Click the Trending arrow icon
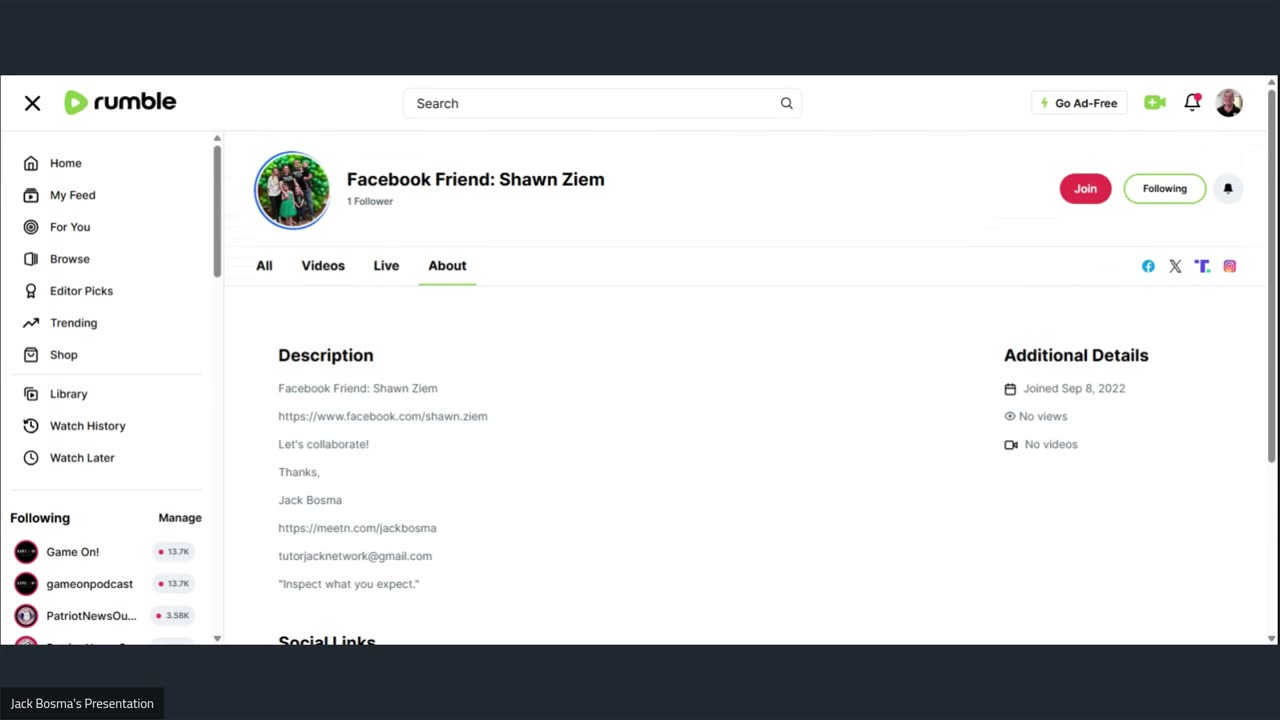This screenshot has width=1280, height=720. click(x=31, y=323)
